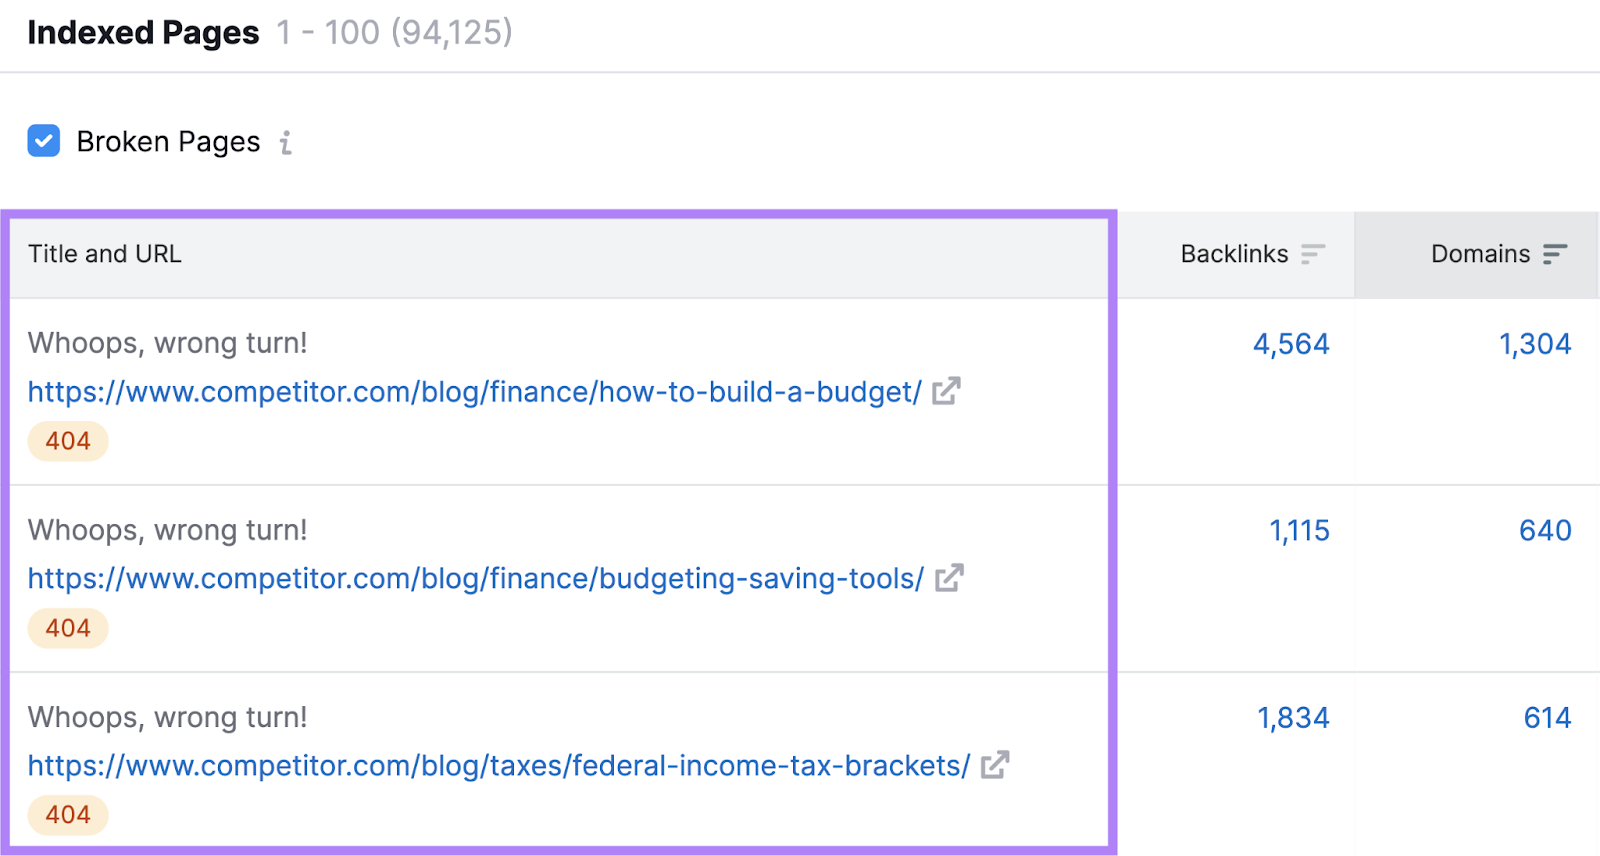Click the info icon next to Broken Pages
Image resolution: width=1600 pixels, height=856 pixels.
[x=287, y=143]
